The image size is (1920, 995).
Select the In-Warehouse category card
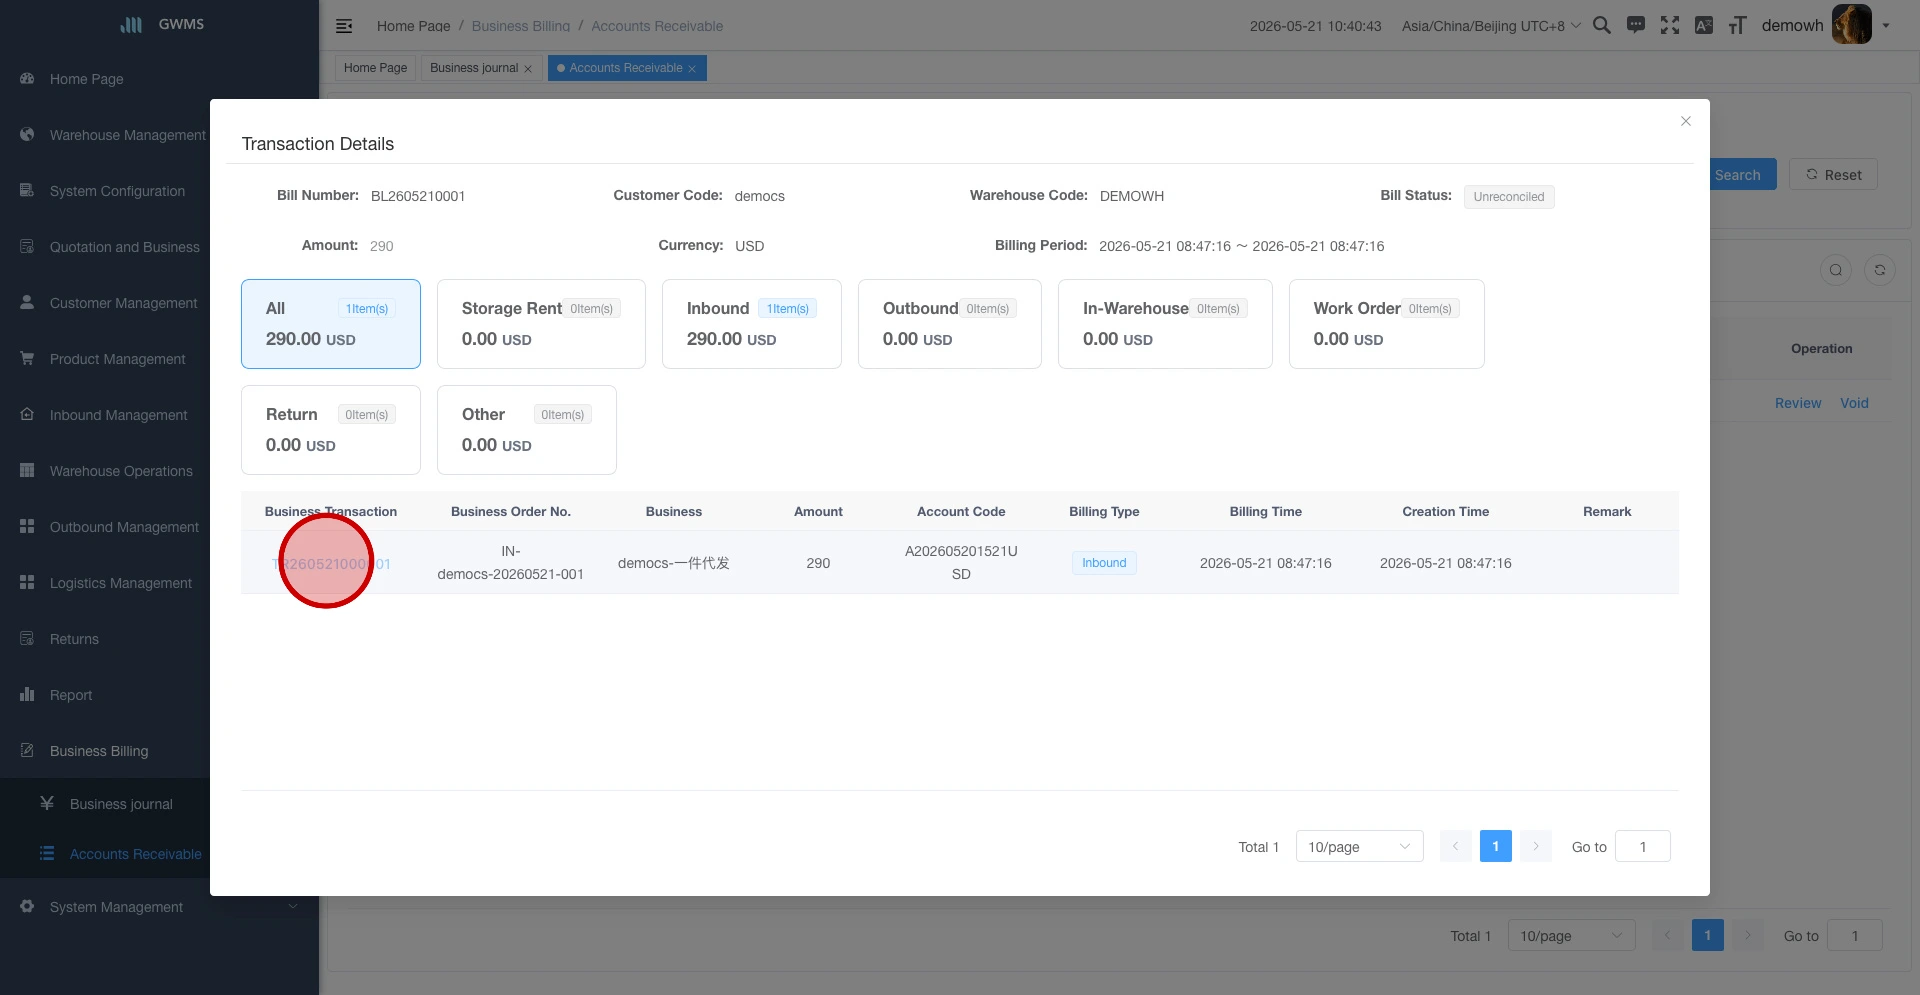click(x=1165, y=324)
